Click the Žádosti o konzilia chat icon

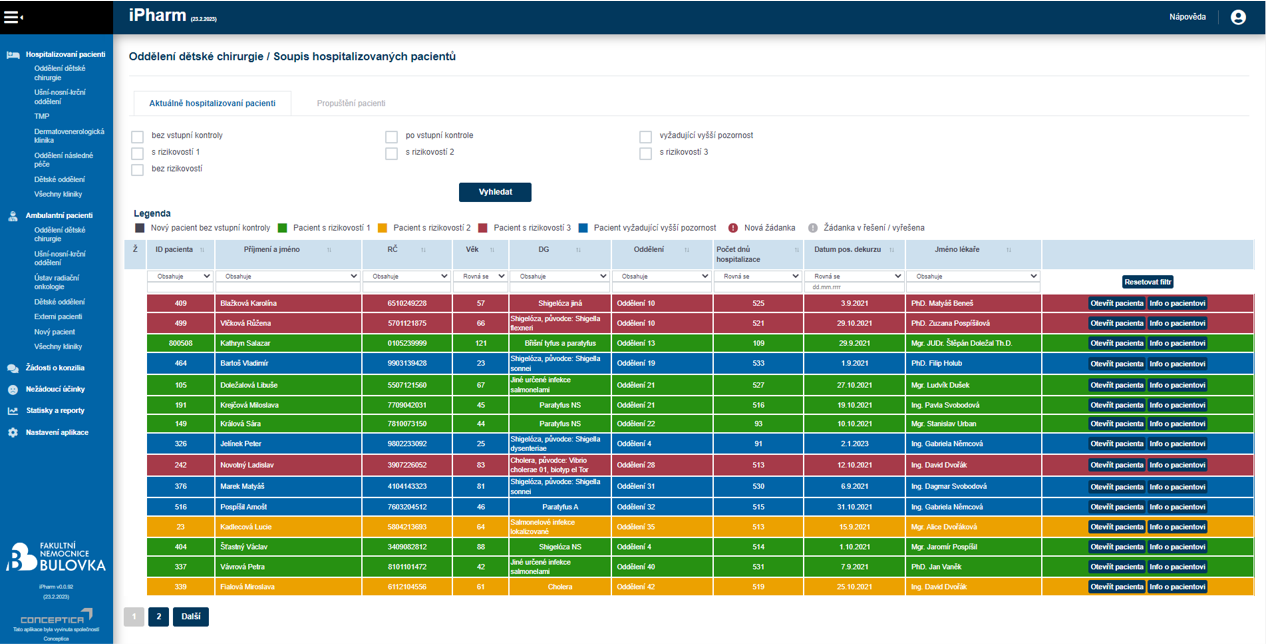(x=13, y=368)
